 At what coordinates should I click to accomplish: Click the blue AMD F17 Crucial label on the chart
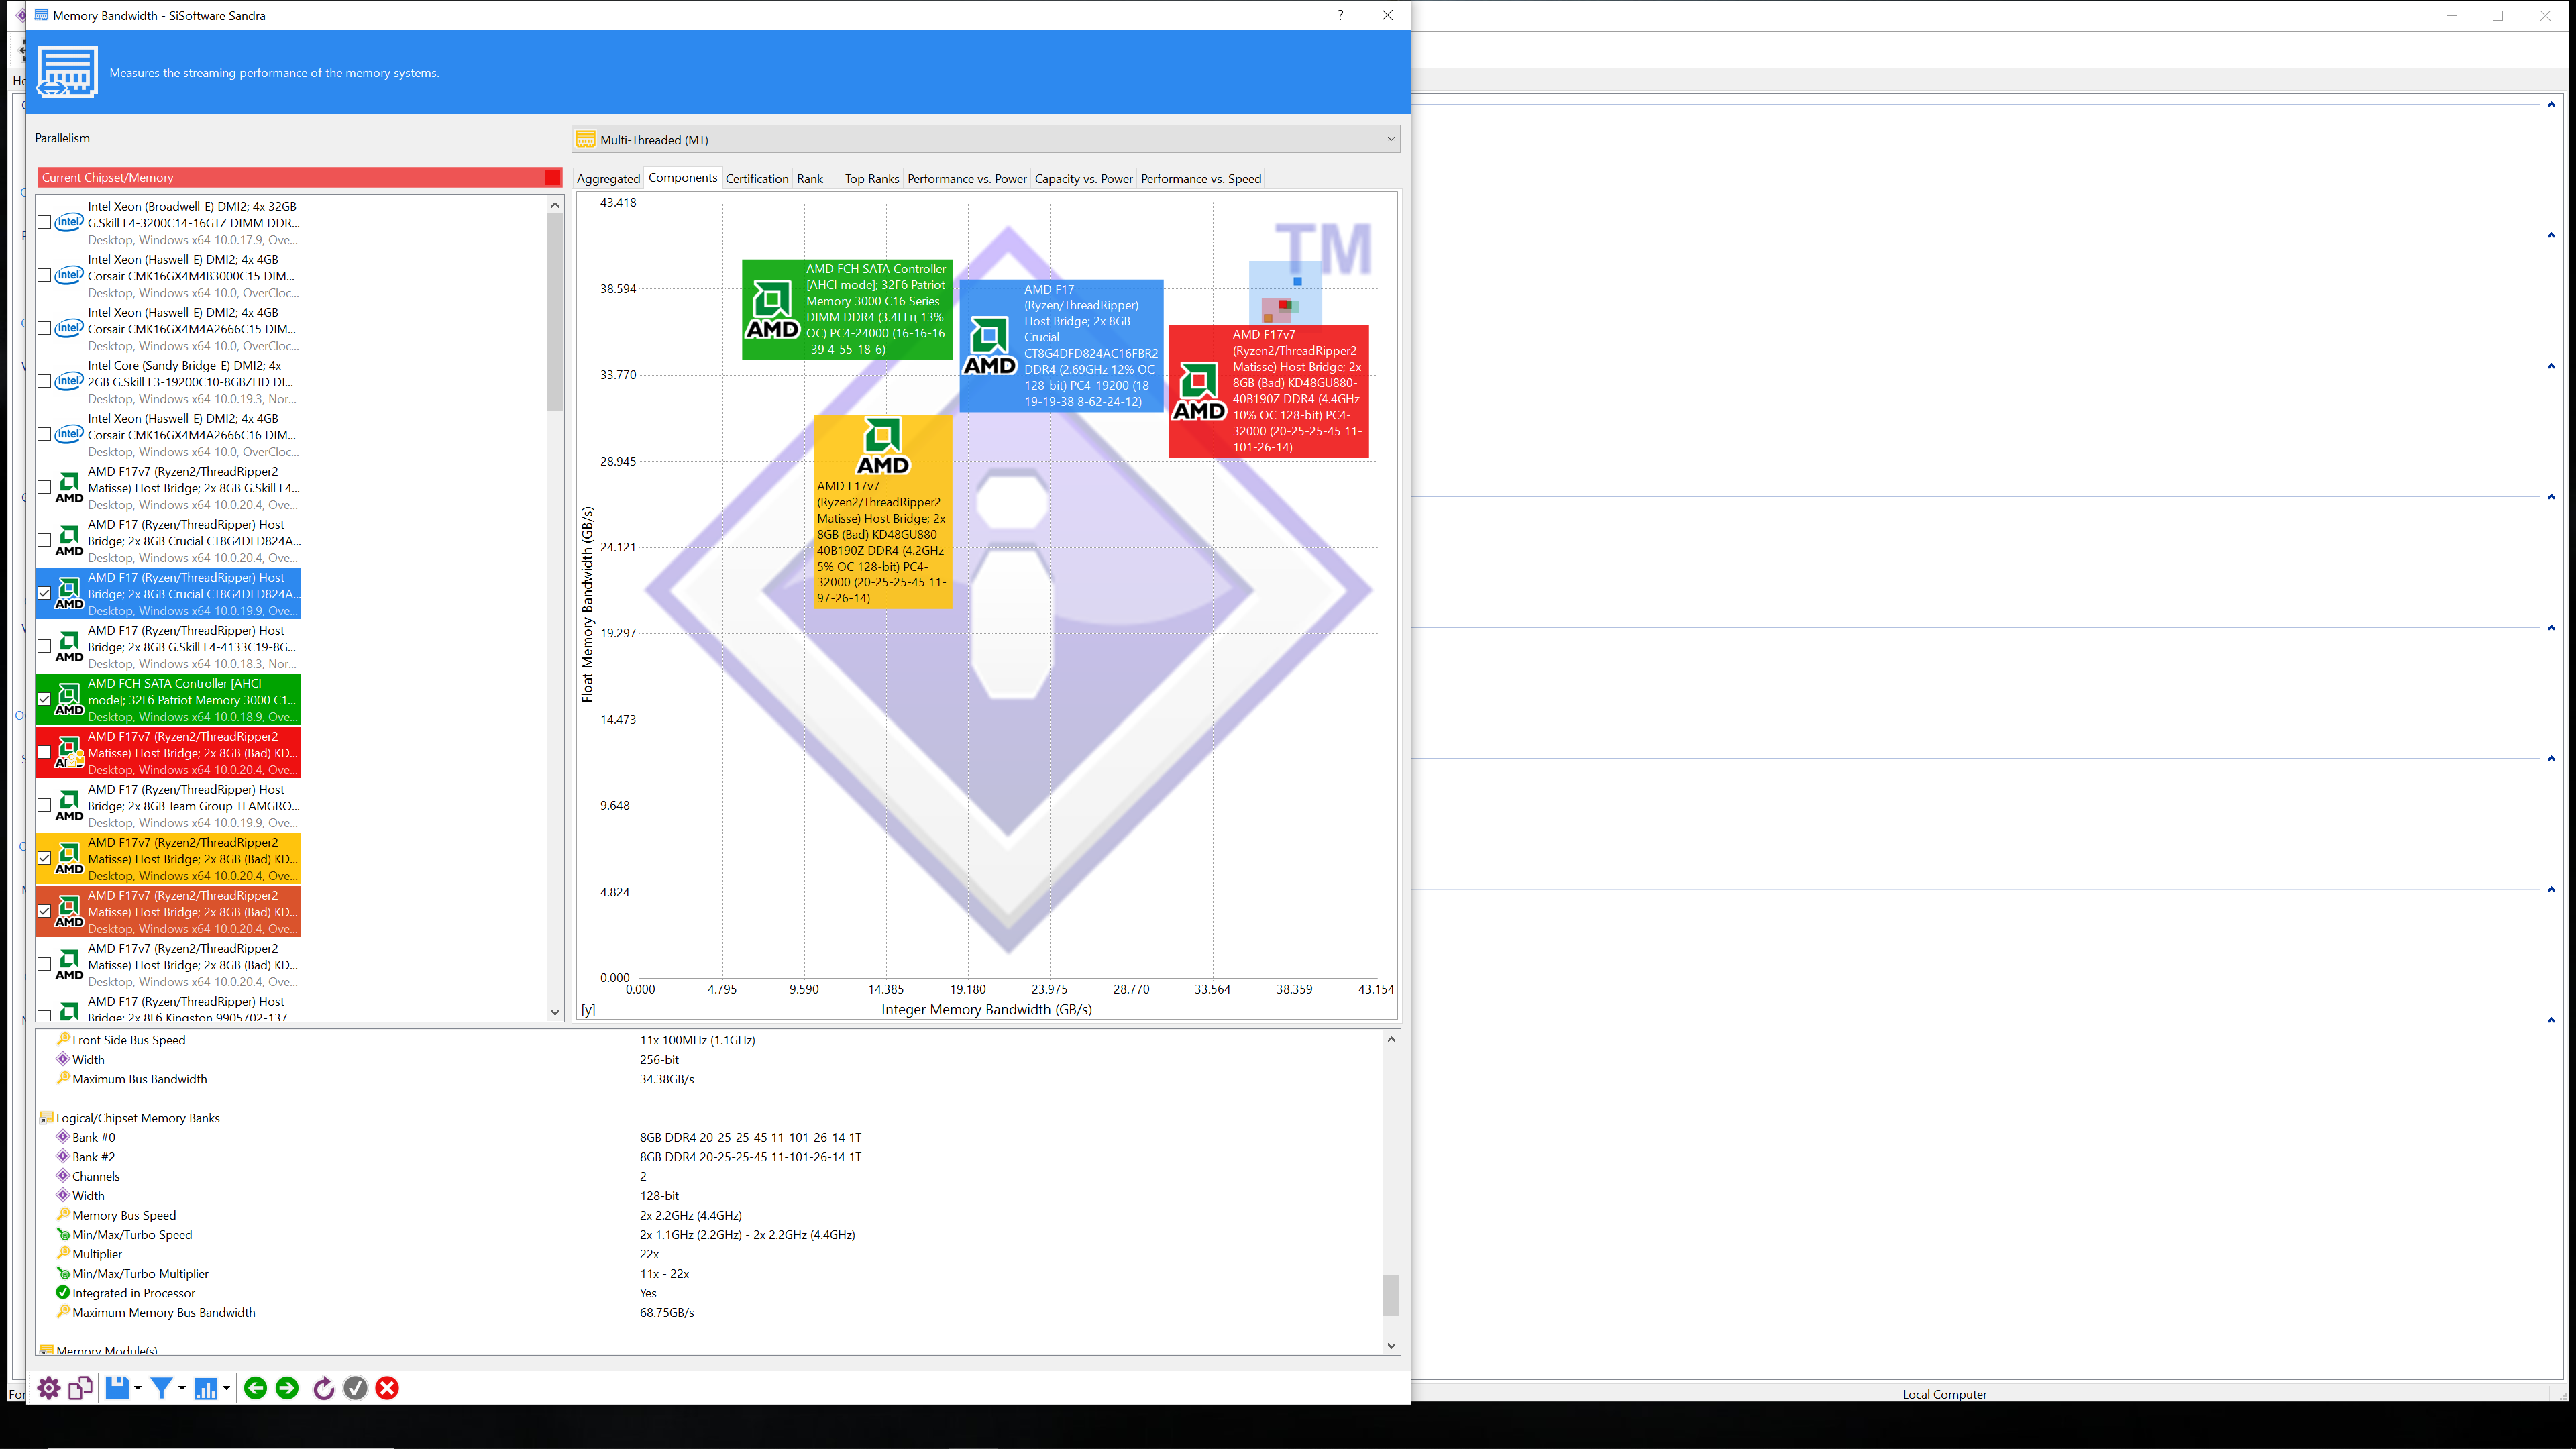pos(1061,345)
